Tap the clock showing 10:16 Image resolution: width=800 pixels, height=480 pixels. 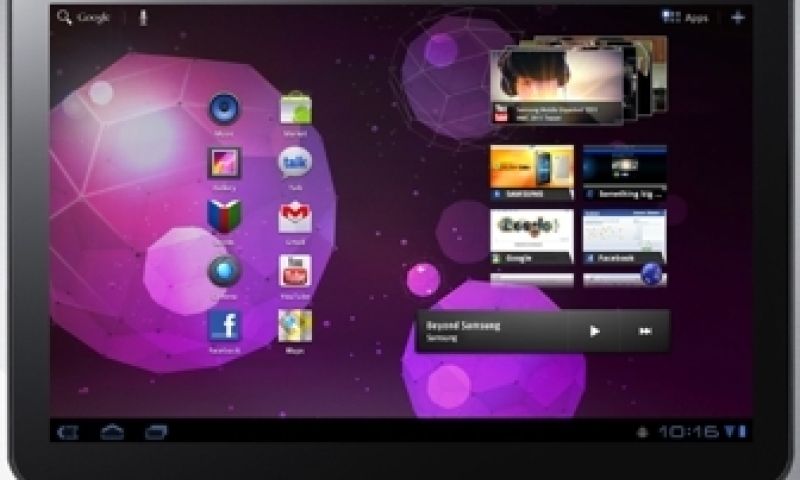tap(689, 432)
